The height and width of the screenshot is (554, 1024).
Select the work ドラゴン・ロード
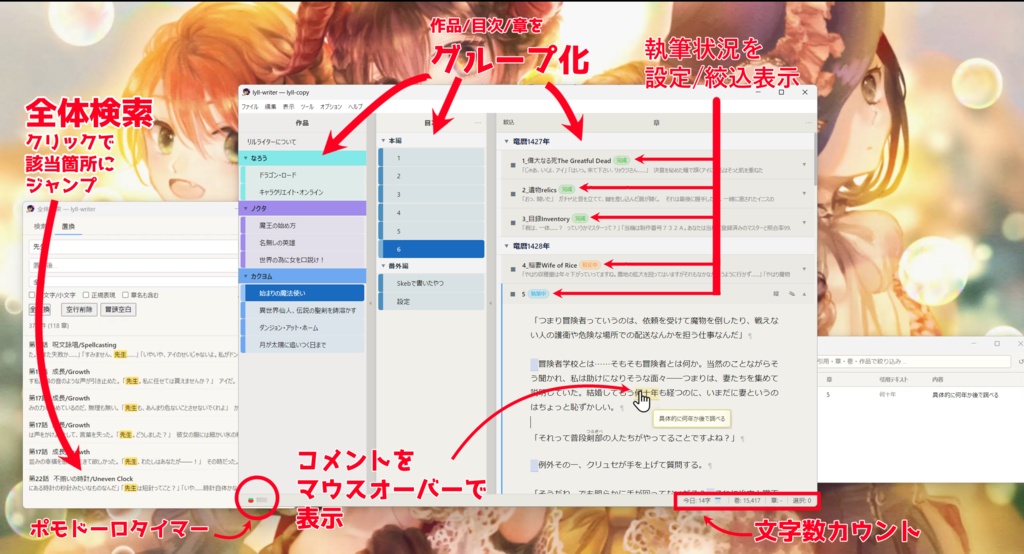tap(303, 175)
